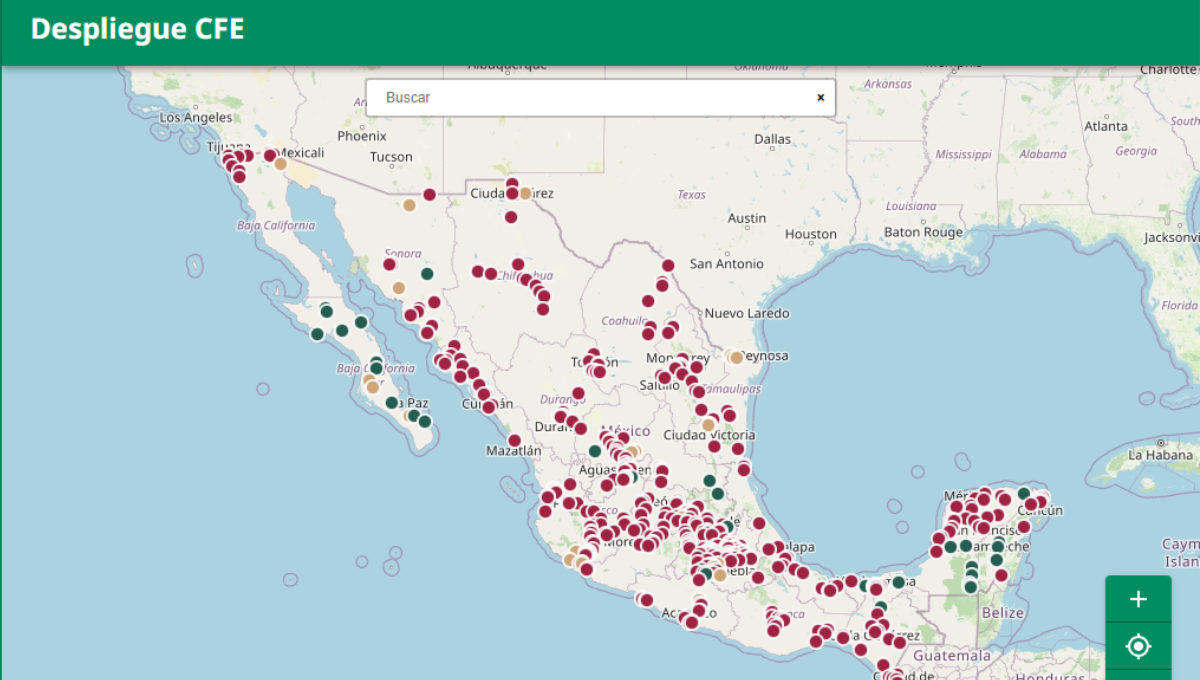Click the Buscar search field
The height and width of the screenshot is (680, 1200).
(590, 98)
